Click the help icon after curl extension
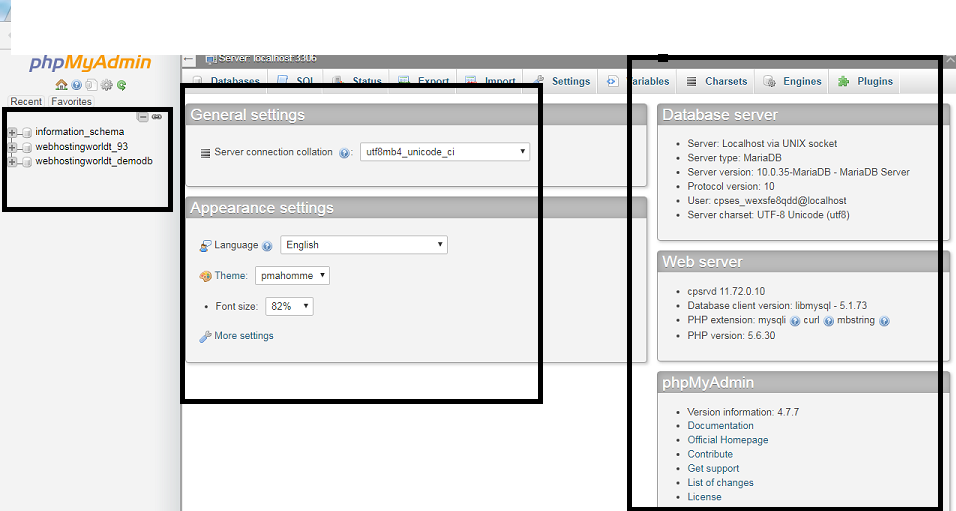This screenshot has height=511, width=956. tap(829, 321)
